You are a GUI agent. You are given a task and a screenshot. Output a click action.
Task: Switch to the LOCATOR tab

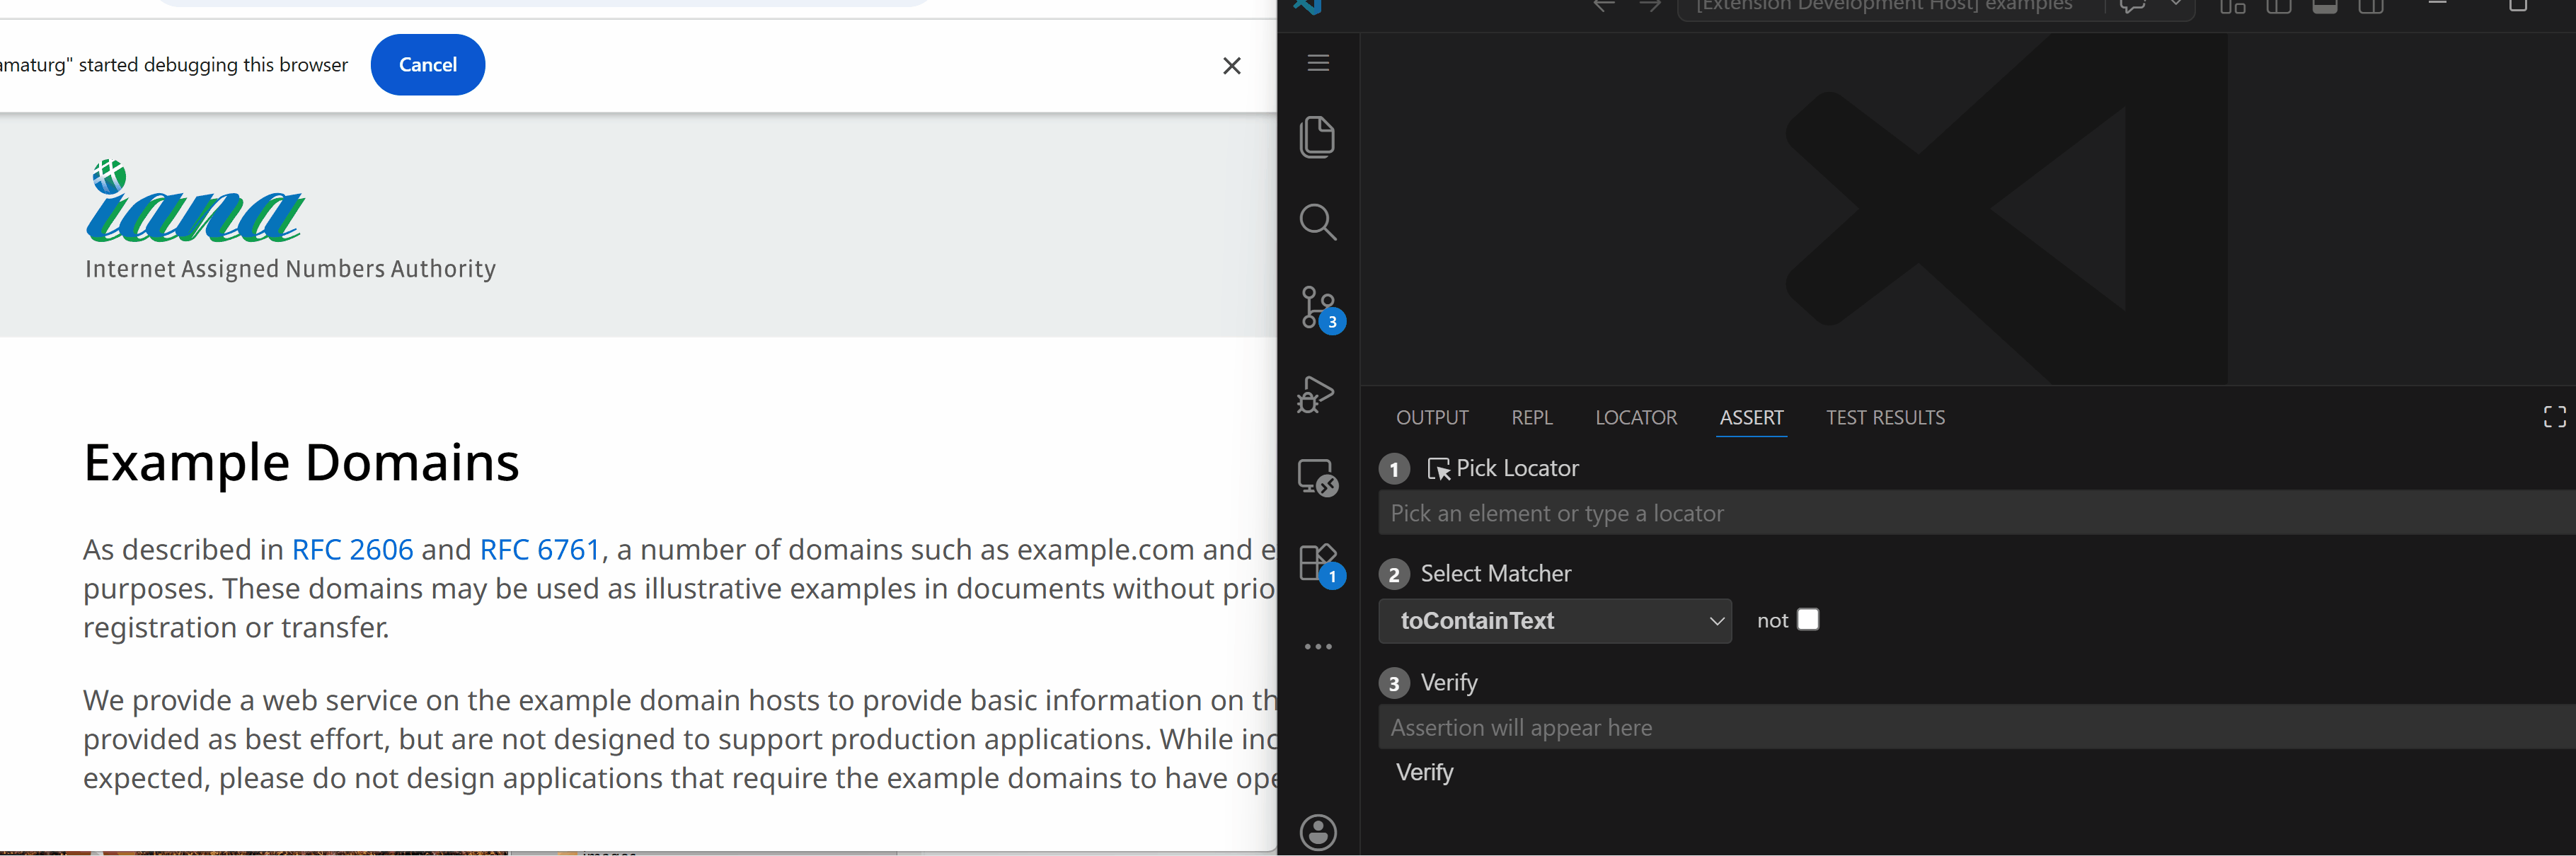1635,418
